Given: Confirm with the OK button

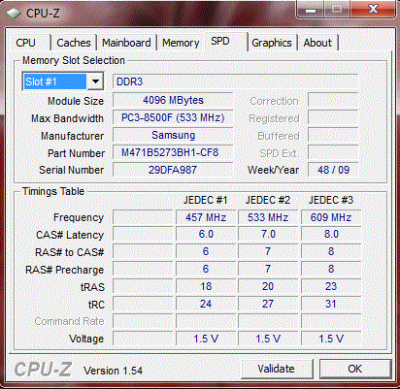Looking at the screenshot, I should (355, 369).
